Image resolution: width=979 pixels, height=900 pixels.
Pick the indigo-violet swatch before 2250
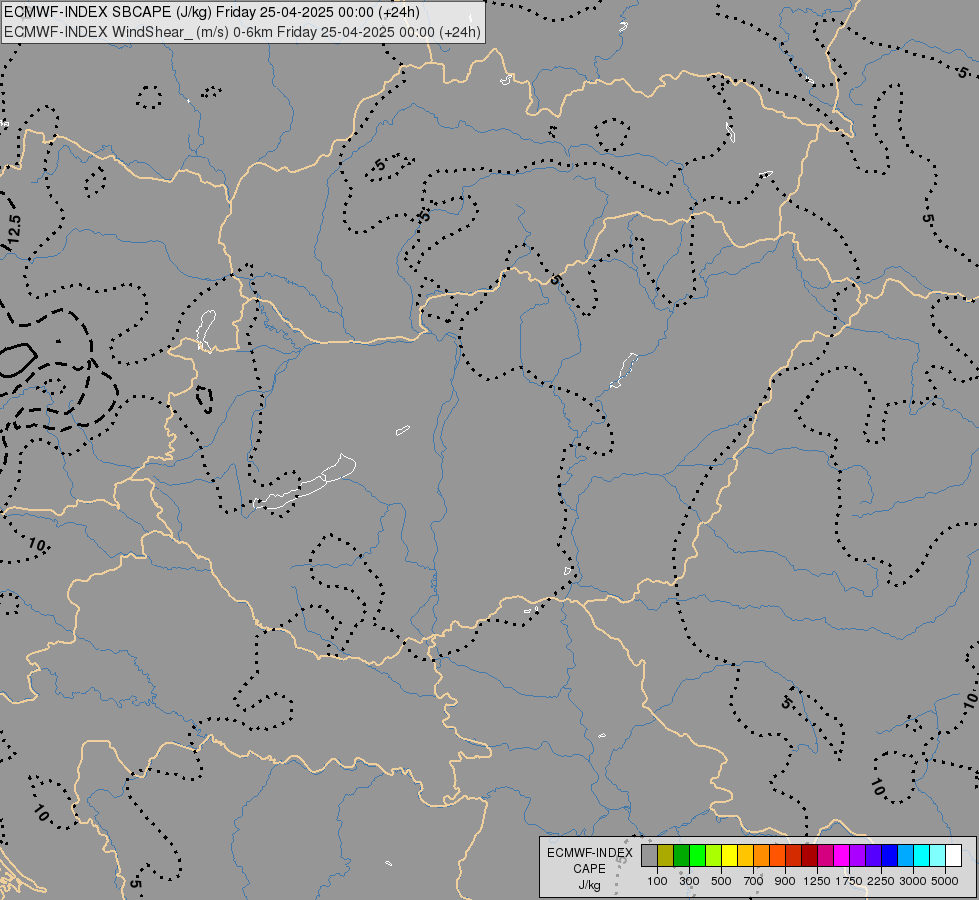click(x=873, y=856)
